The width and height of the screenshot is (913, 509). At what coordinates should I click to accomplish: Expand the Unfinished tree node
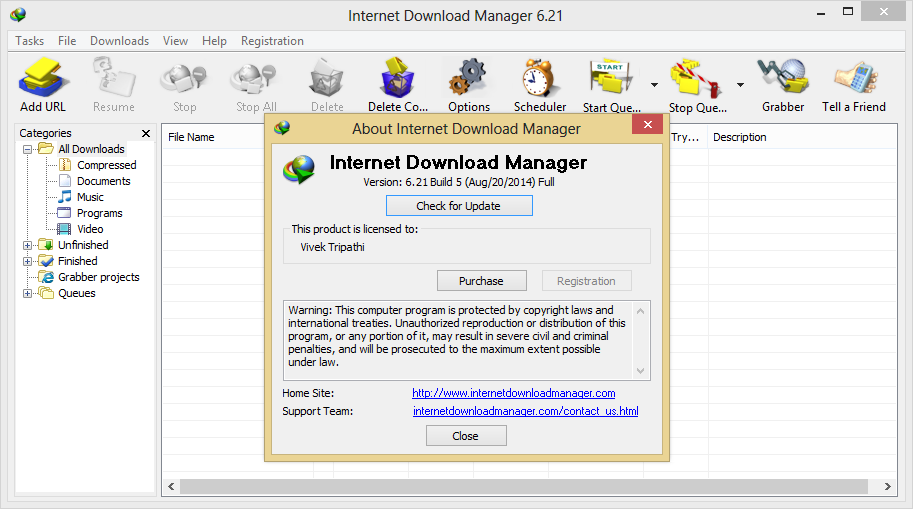[27, 246]
